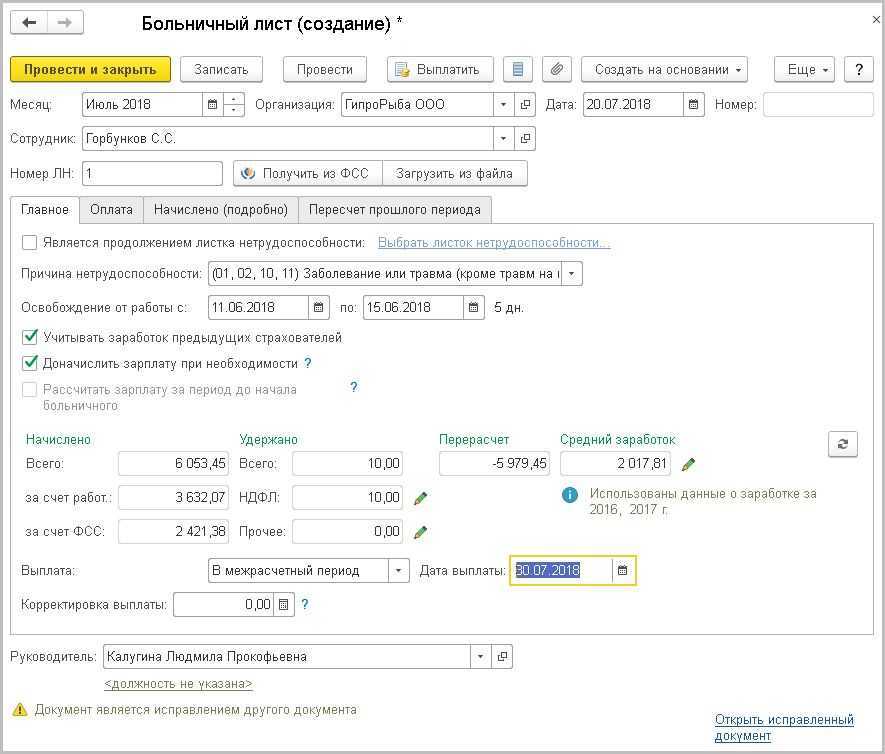Click the document list icon in toolbar

[x=517, y=70]
